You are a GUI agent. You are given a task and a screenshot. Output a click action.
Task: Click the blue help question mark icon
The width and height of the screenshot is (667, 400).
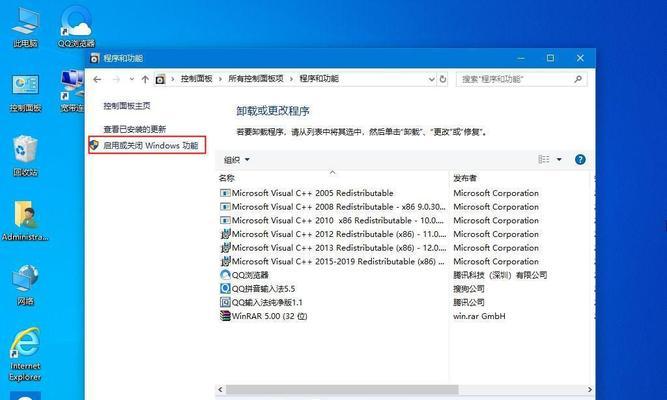[580, 160]
